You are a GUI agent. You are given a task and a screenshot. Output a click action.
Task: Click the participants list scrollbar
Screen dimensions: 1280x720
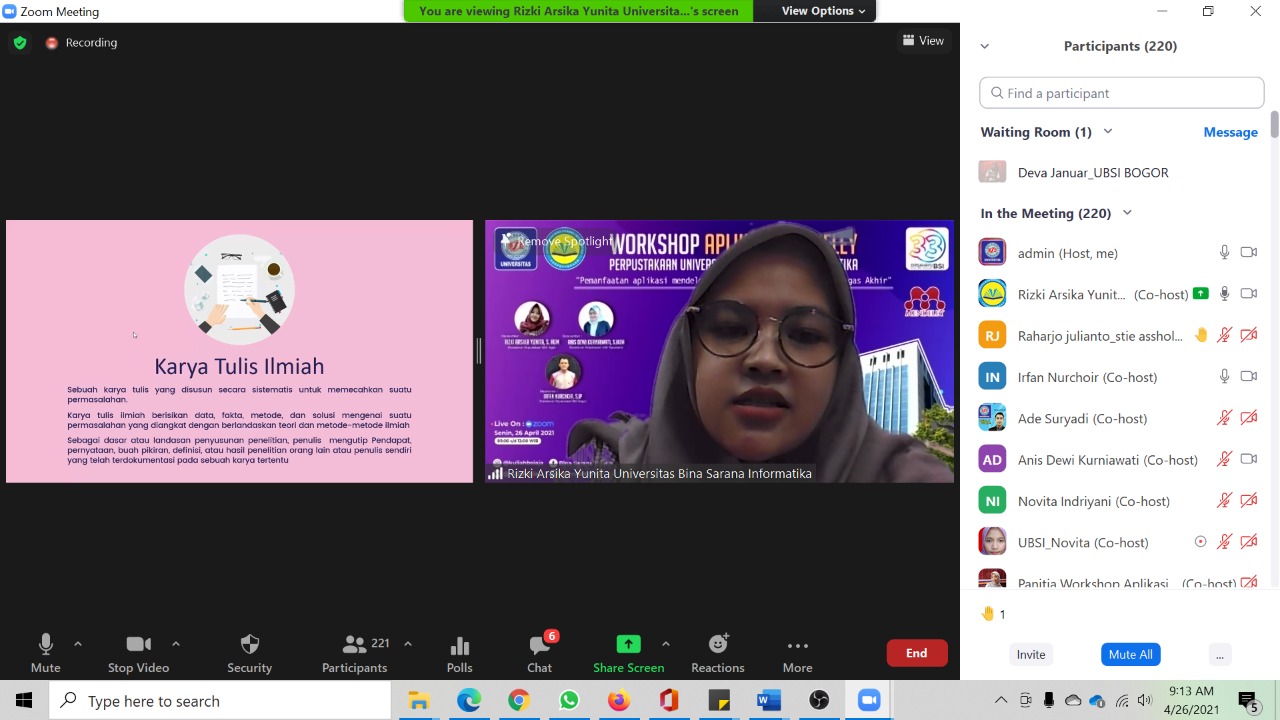[x=1274, y=125]
